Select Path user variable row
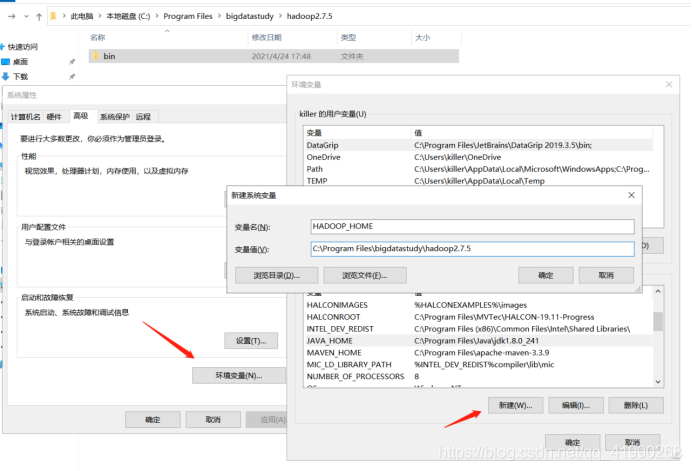 tap(478, 169)
